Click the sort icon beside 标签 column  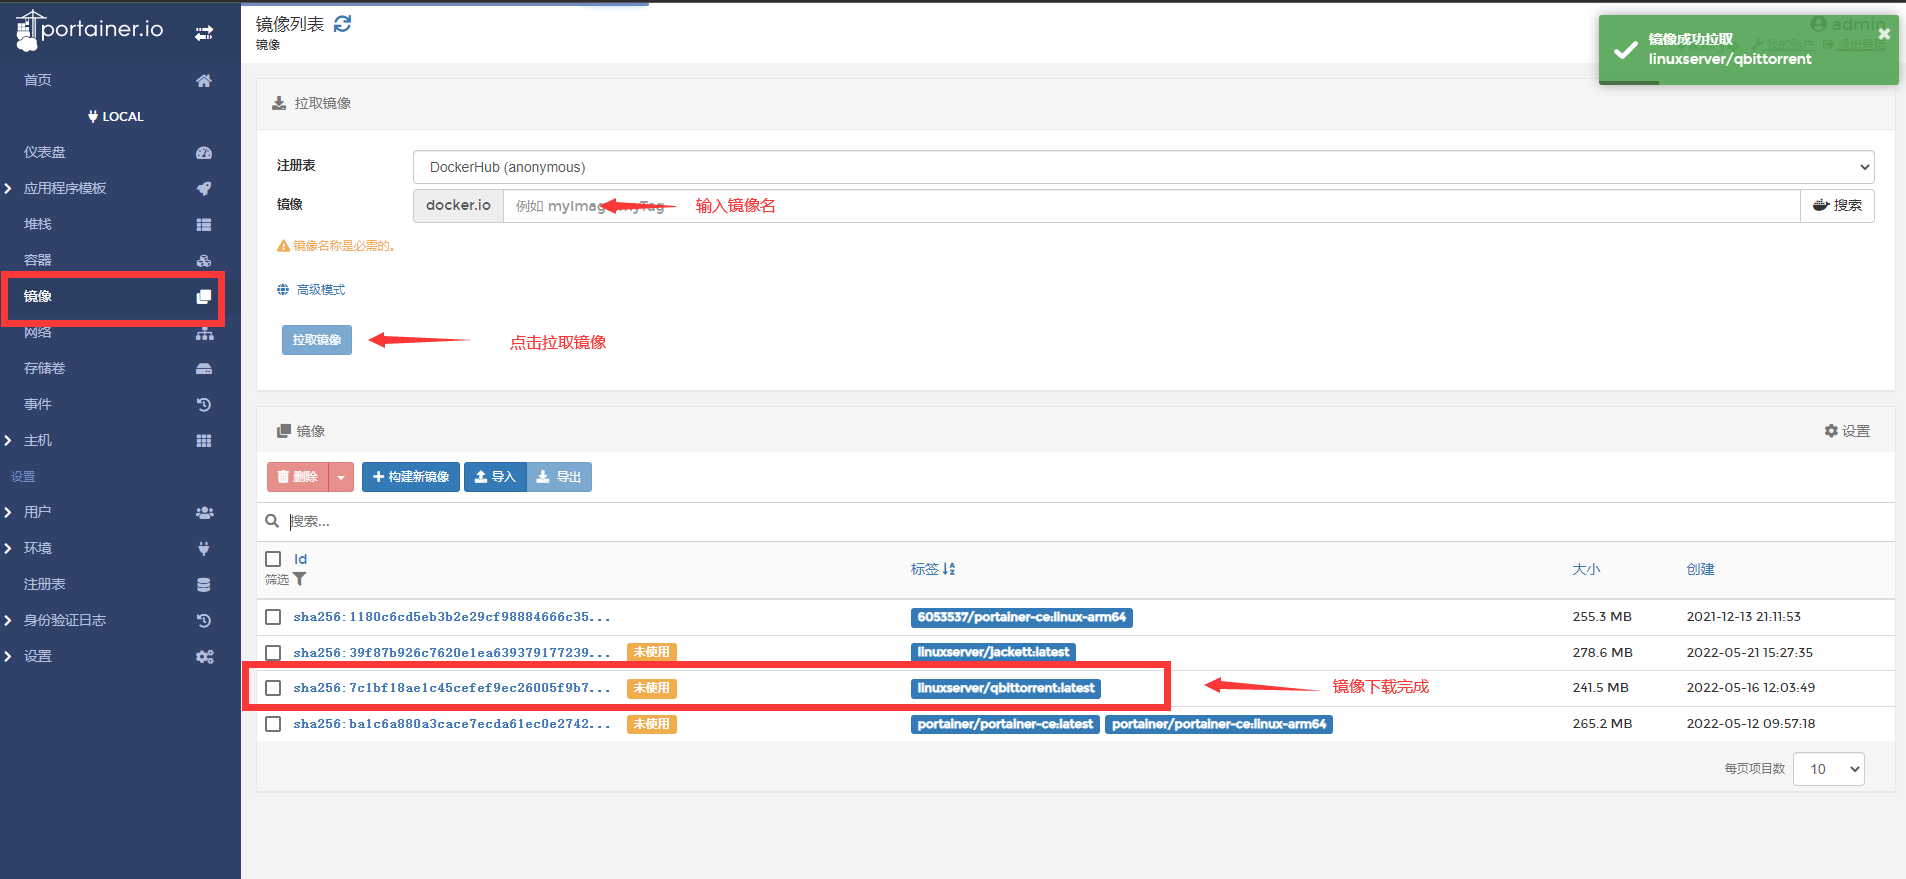[x=948, y=569]
